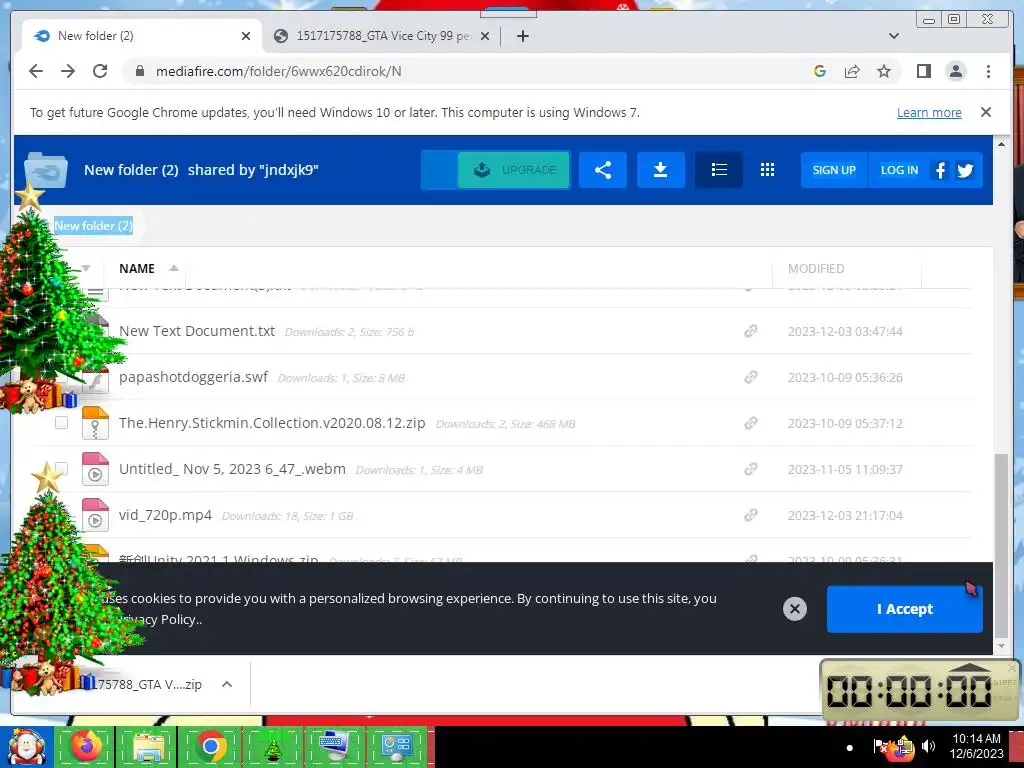This screenshot has width=1024, height=768.
Task: Click the SIGN UP button
Action: coord(834,170)
